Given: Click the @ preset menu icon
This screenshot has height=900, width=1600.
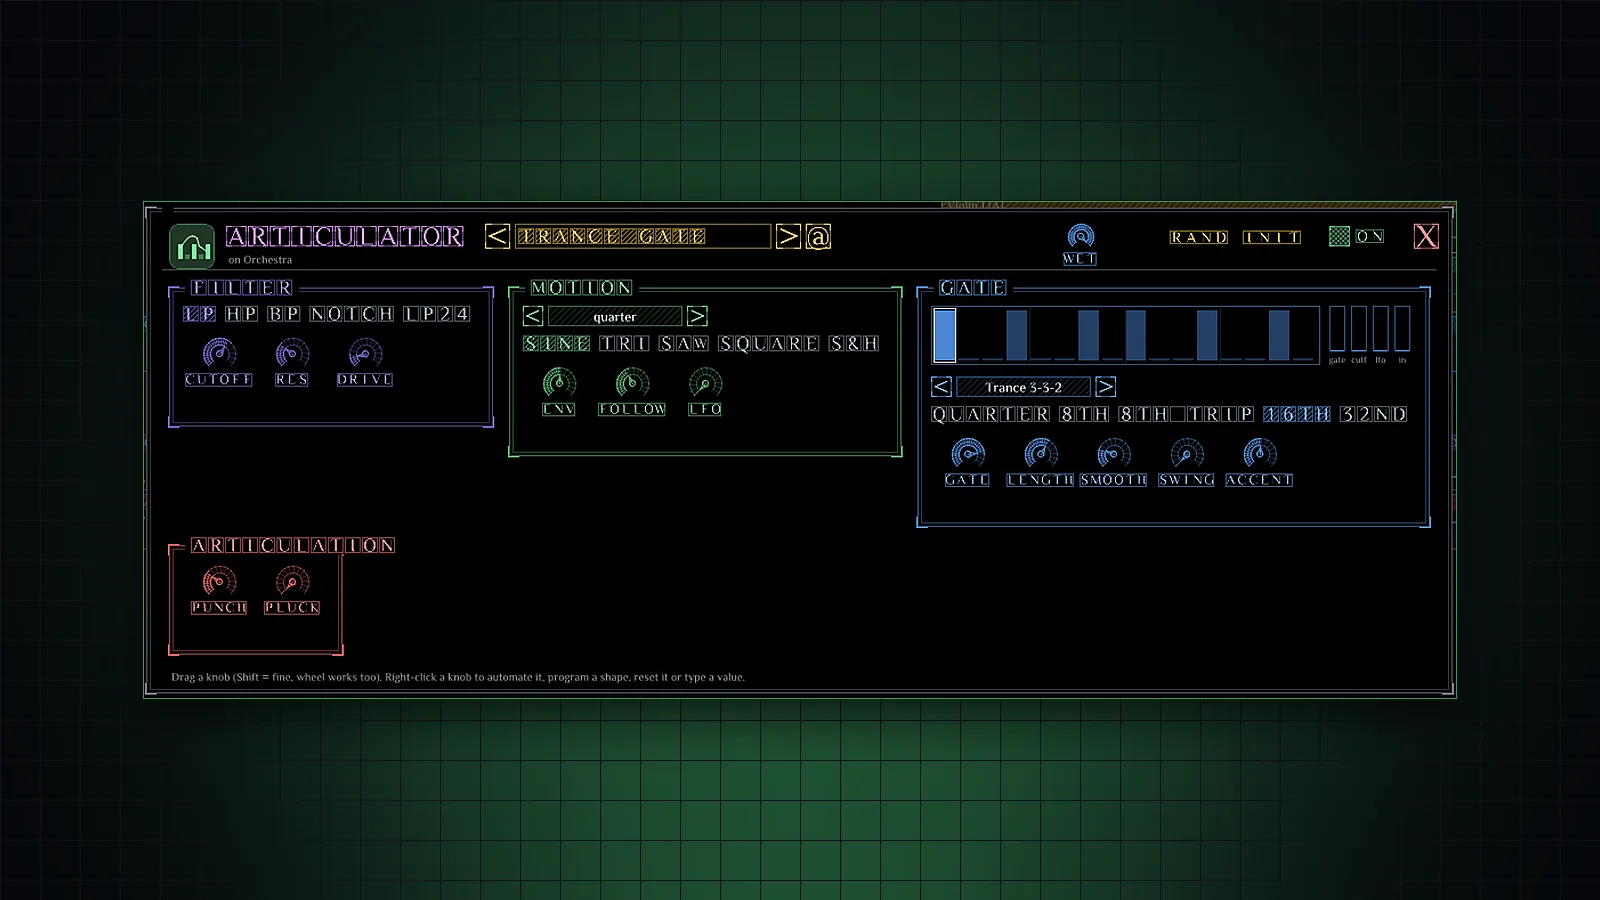Looking at the screenshot, I should (x=818, y=237).
